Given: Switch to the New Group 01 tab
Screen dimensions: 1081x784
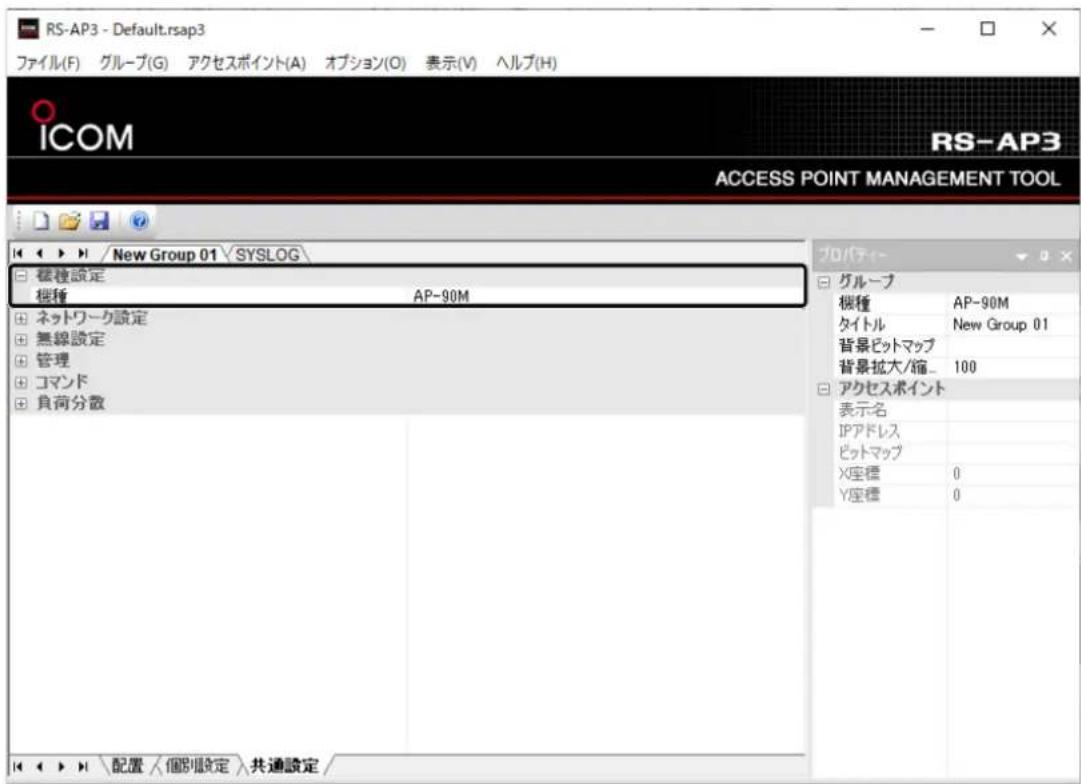Looking at the screenshot, I should [165, 254].
